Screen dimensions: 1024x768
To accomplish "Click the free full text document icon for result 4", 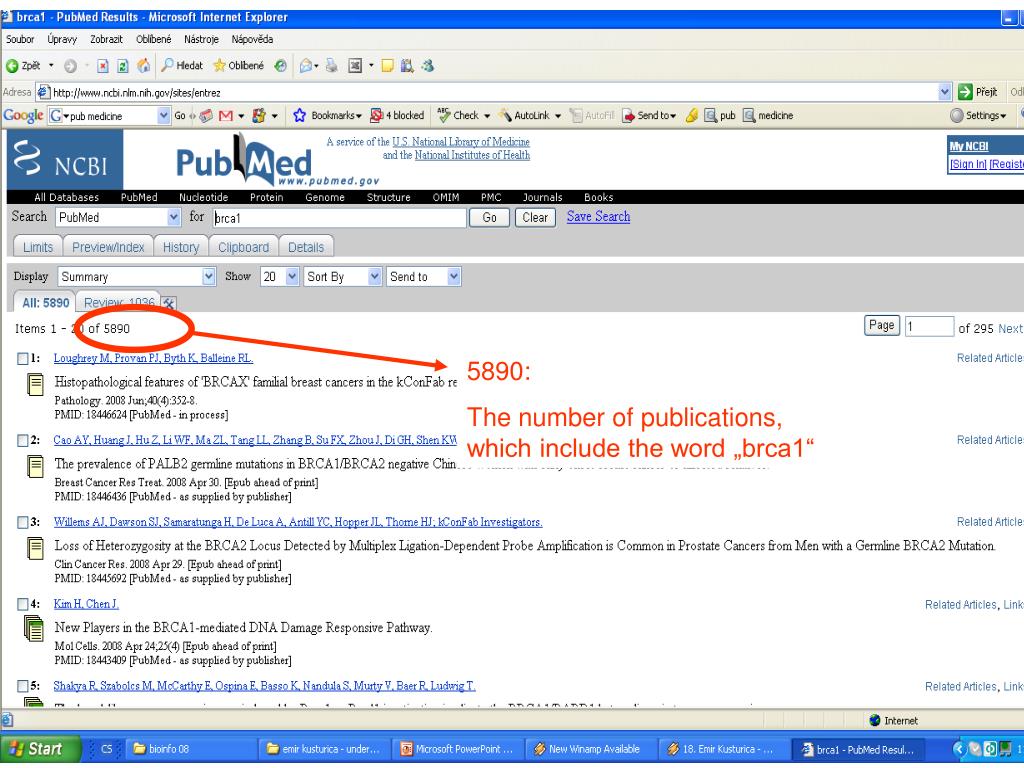I will pos(33,628).
